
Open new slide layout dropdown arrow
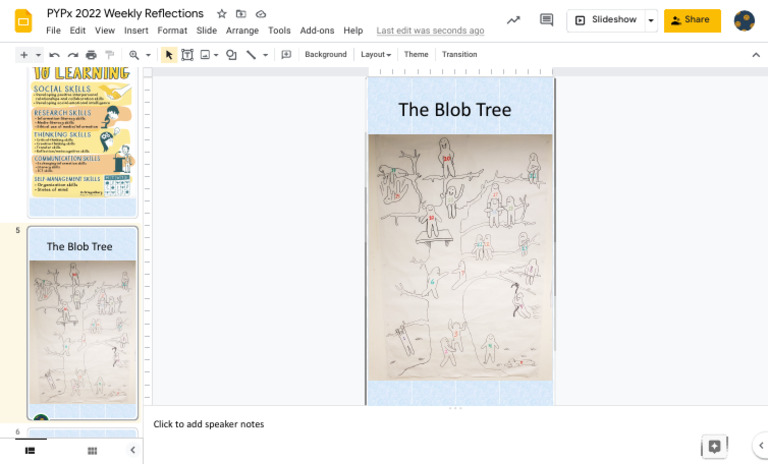(38, 55)
